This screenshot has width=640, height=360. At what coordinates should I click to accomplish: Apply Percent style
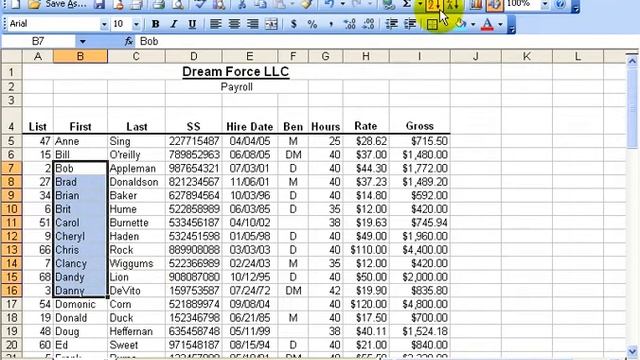point(312,24)
